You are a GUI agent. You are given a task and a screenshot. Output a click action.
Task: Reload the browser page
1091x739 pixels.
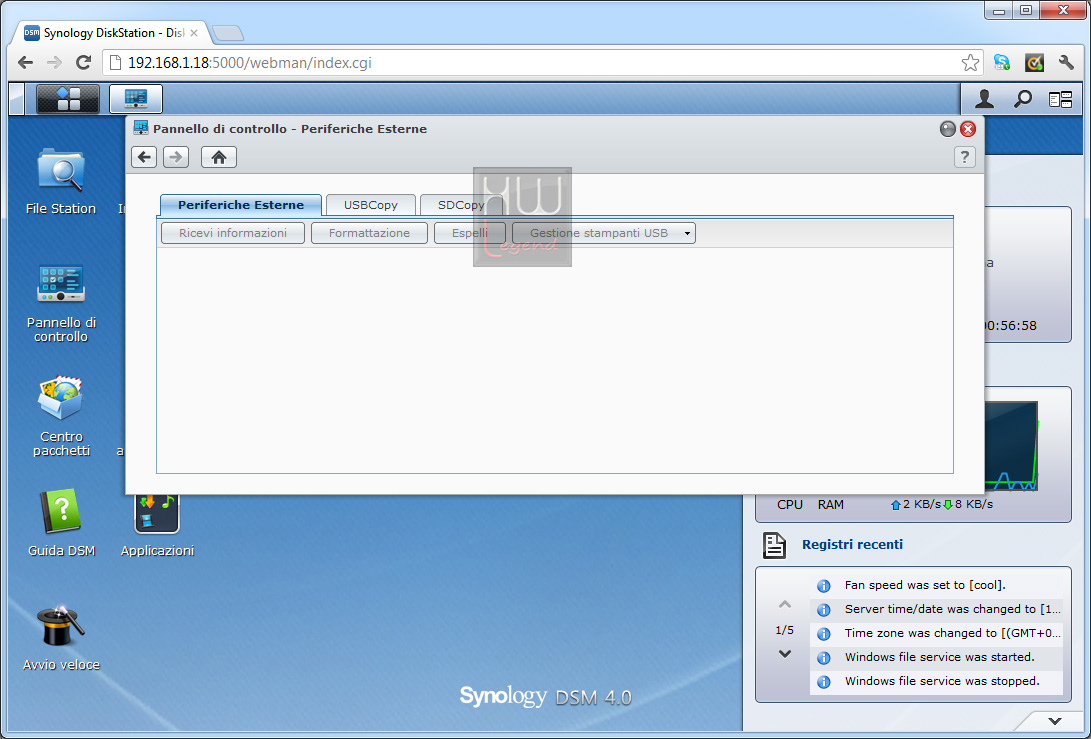(83, 63)
